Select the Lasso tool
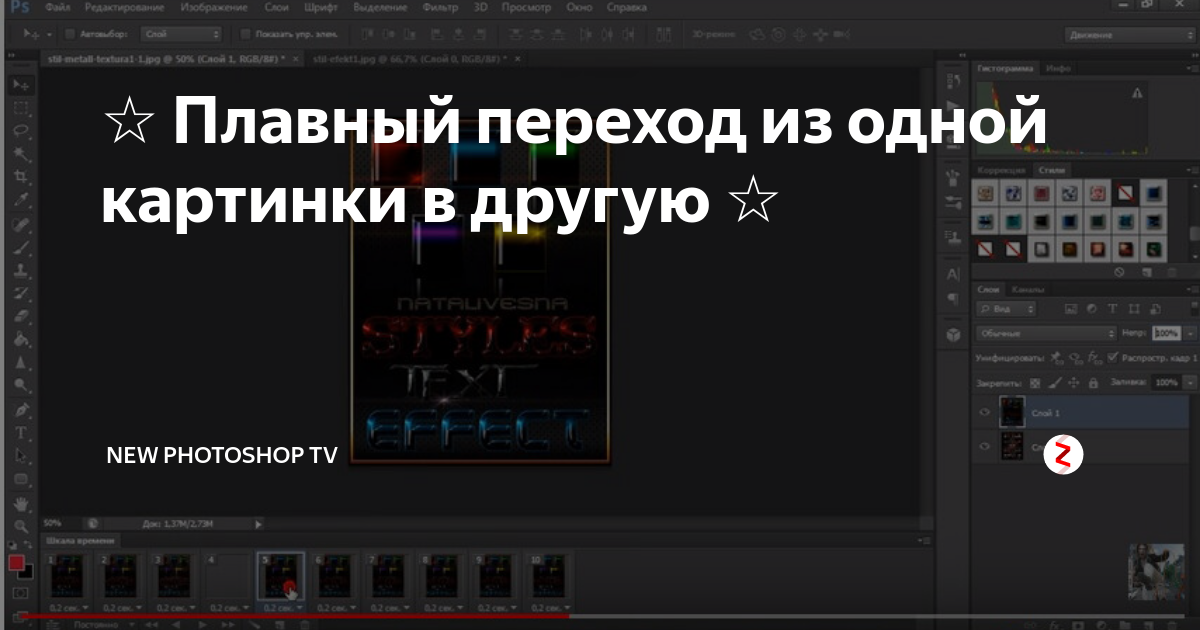The width and height of the screenshot is (1200, 630). click(21, 131)
